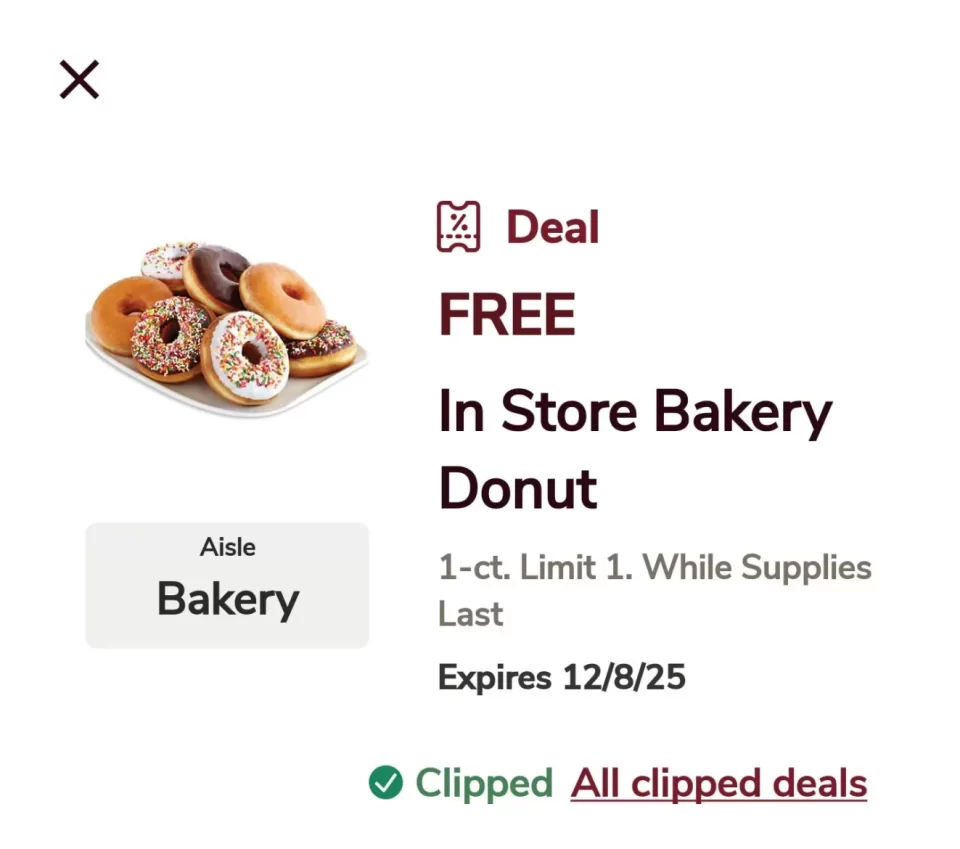Click the green Clipped checkmark icon
The height and width of the screenshot is (849, 960).
click(x=386, y=783)
